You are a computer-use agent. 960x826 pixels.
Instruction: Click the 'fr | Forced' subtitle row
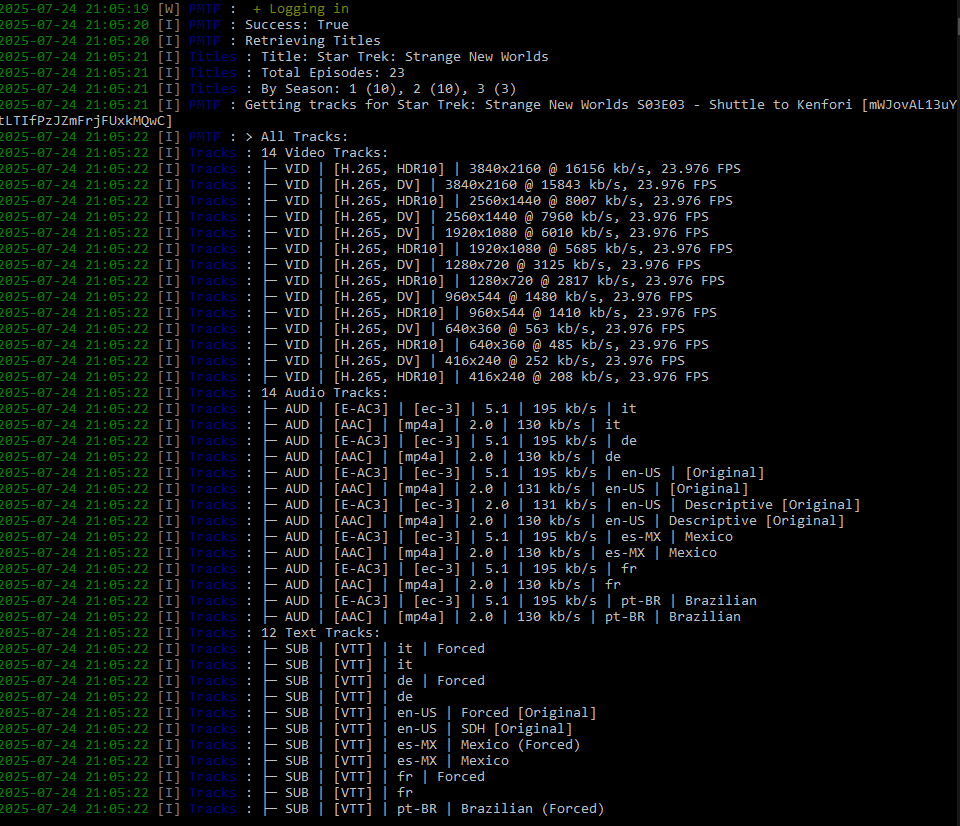373,776
